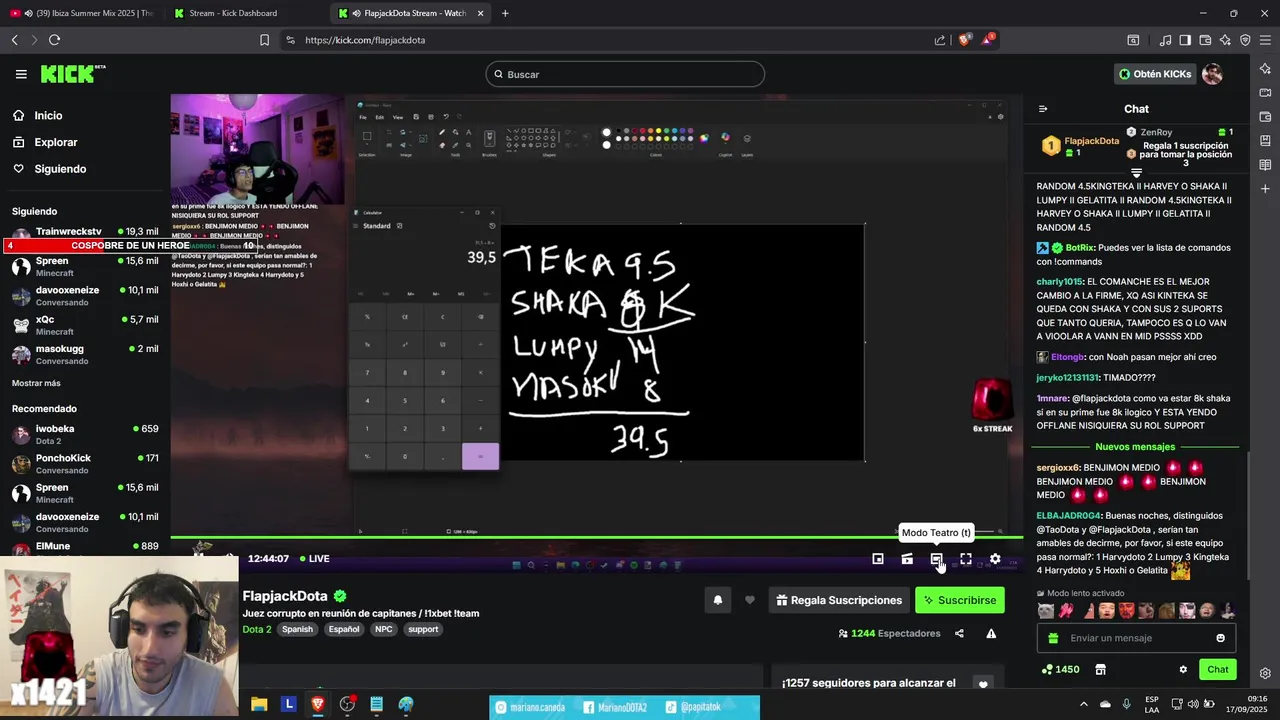This screenshot has width=1280, height=720.
Task: Open File Explorer from taskbar
Action: (x=259, y=704)
